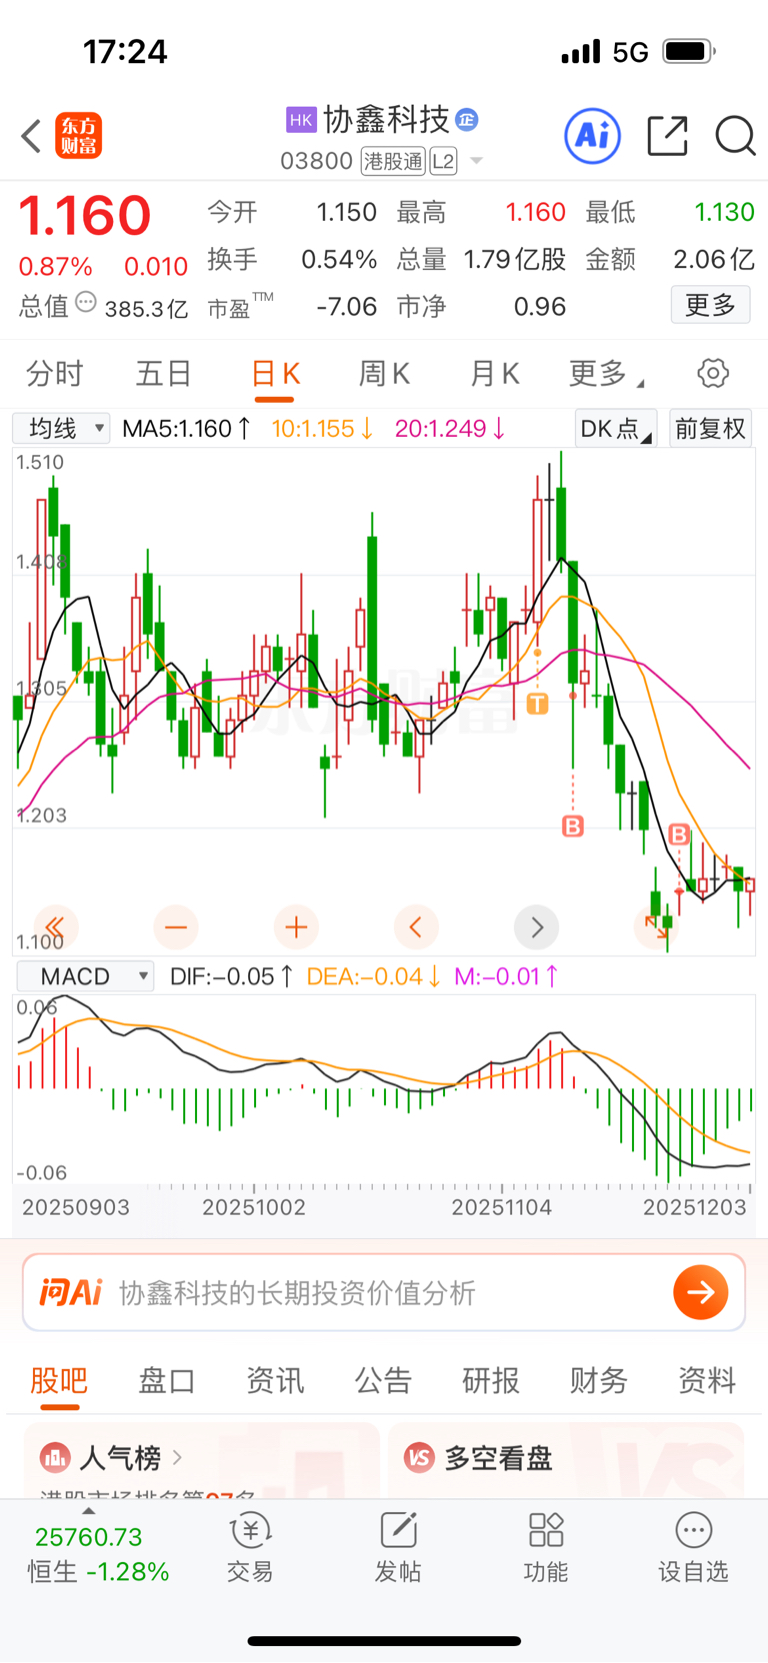Open the 前复权 adjustment selector
The width and height of the screenshot is (768, 1663).
pos(710,428)
